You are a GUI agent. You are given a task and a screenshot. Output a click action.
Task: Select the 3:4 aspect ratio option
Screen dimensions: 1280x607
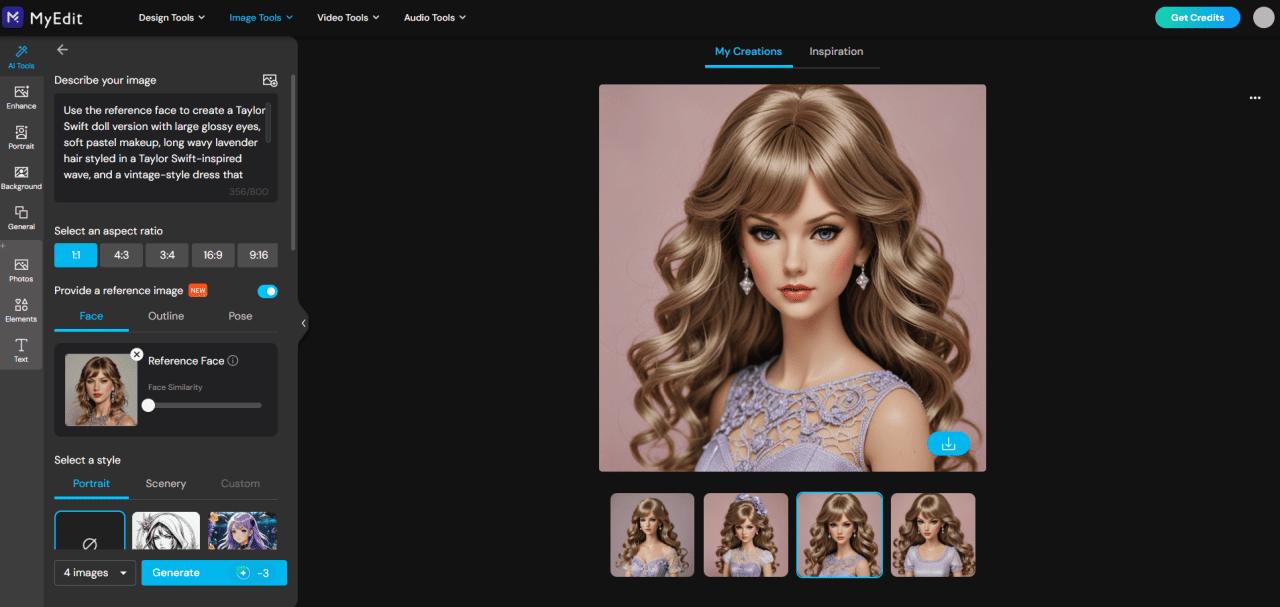(166, 255)
